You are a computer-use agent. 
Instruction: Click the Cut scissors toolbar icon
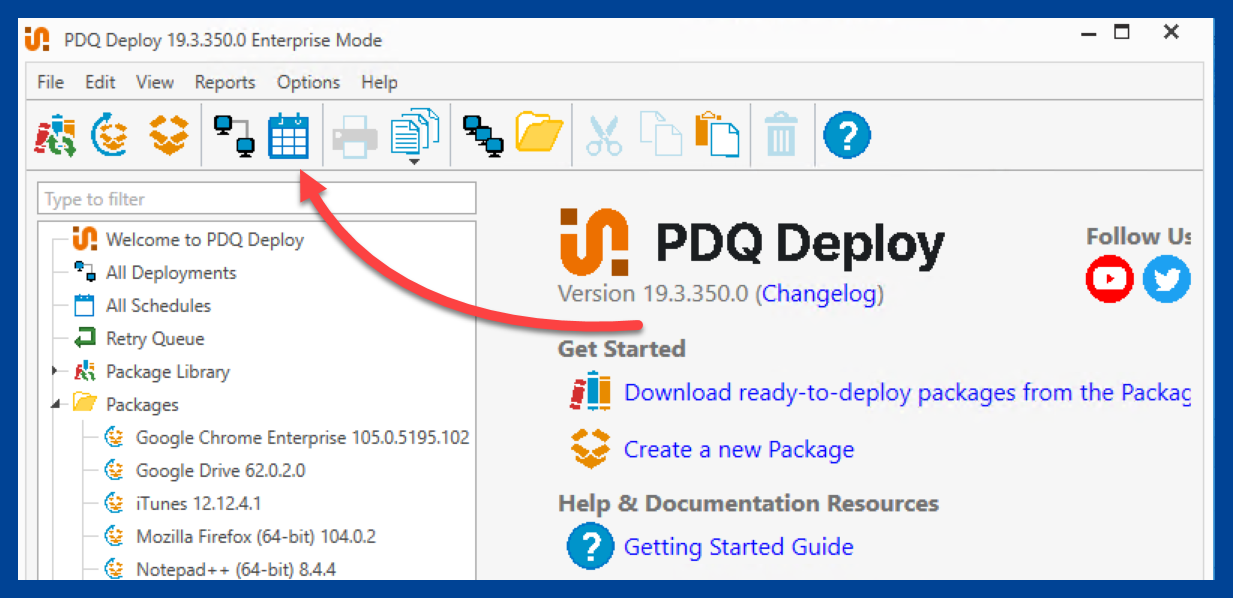(604, 136)
